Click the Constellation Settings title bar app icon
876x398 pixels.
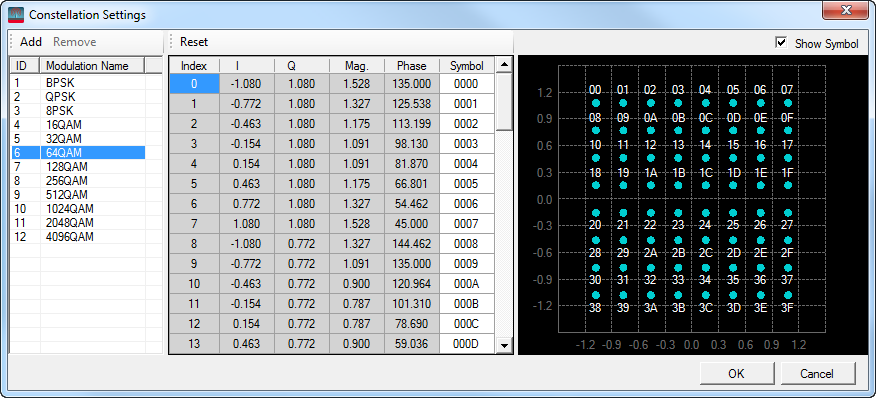point(16,15)
